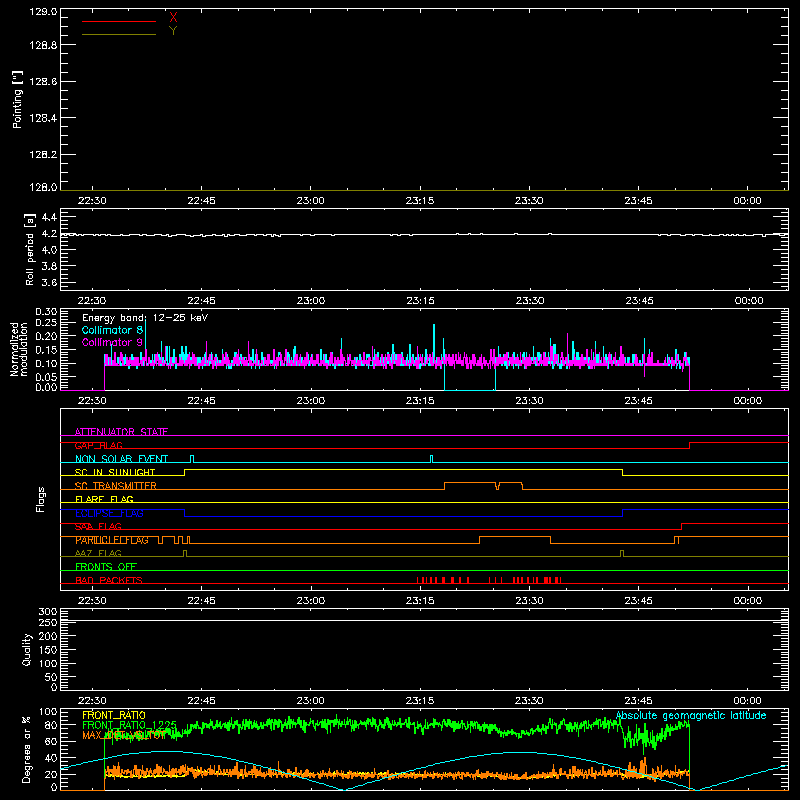The image size is (800, 800).
Task: Click the Roll period axis title
Action: [30, 249]
